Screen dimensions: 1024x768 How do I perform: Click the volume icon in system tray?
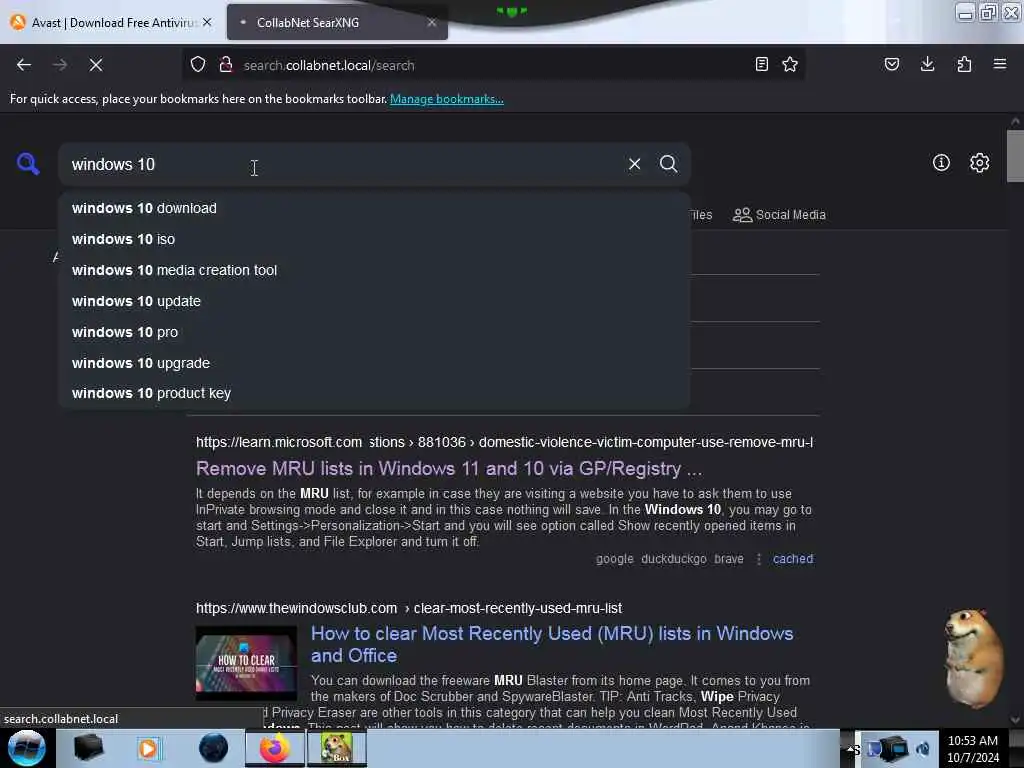click(x=923, y=749)
